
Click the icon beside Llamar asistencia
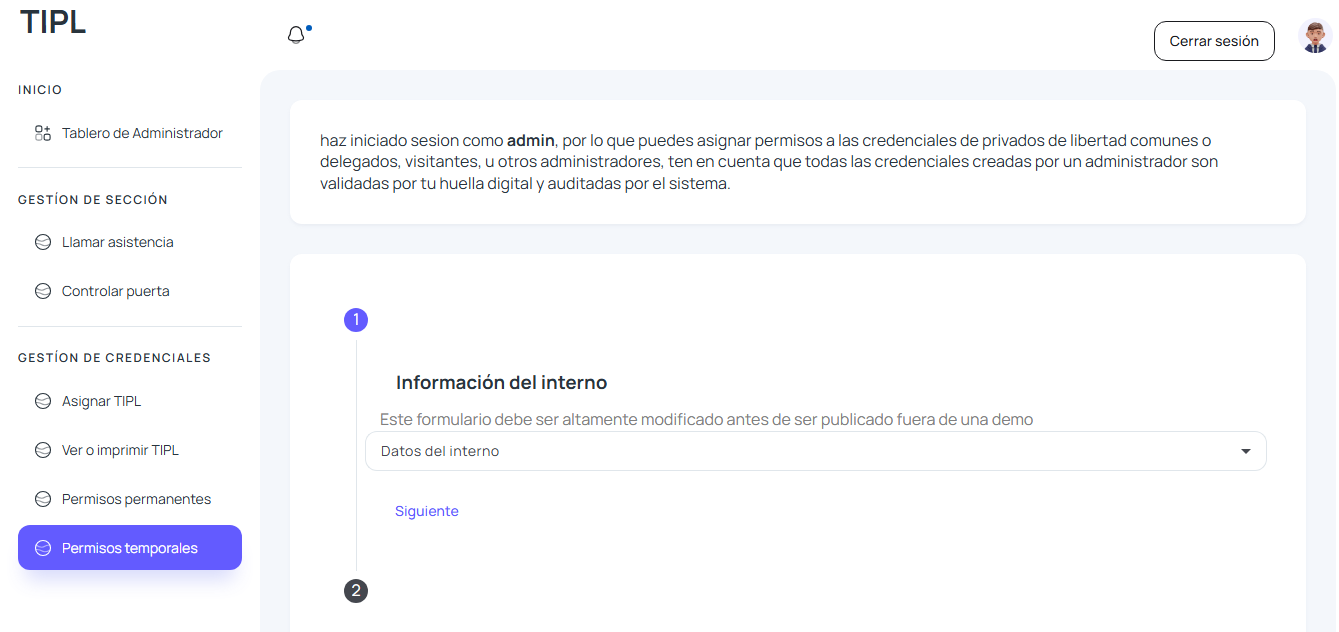point(43,242)
